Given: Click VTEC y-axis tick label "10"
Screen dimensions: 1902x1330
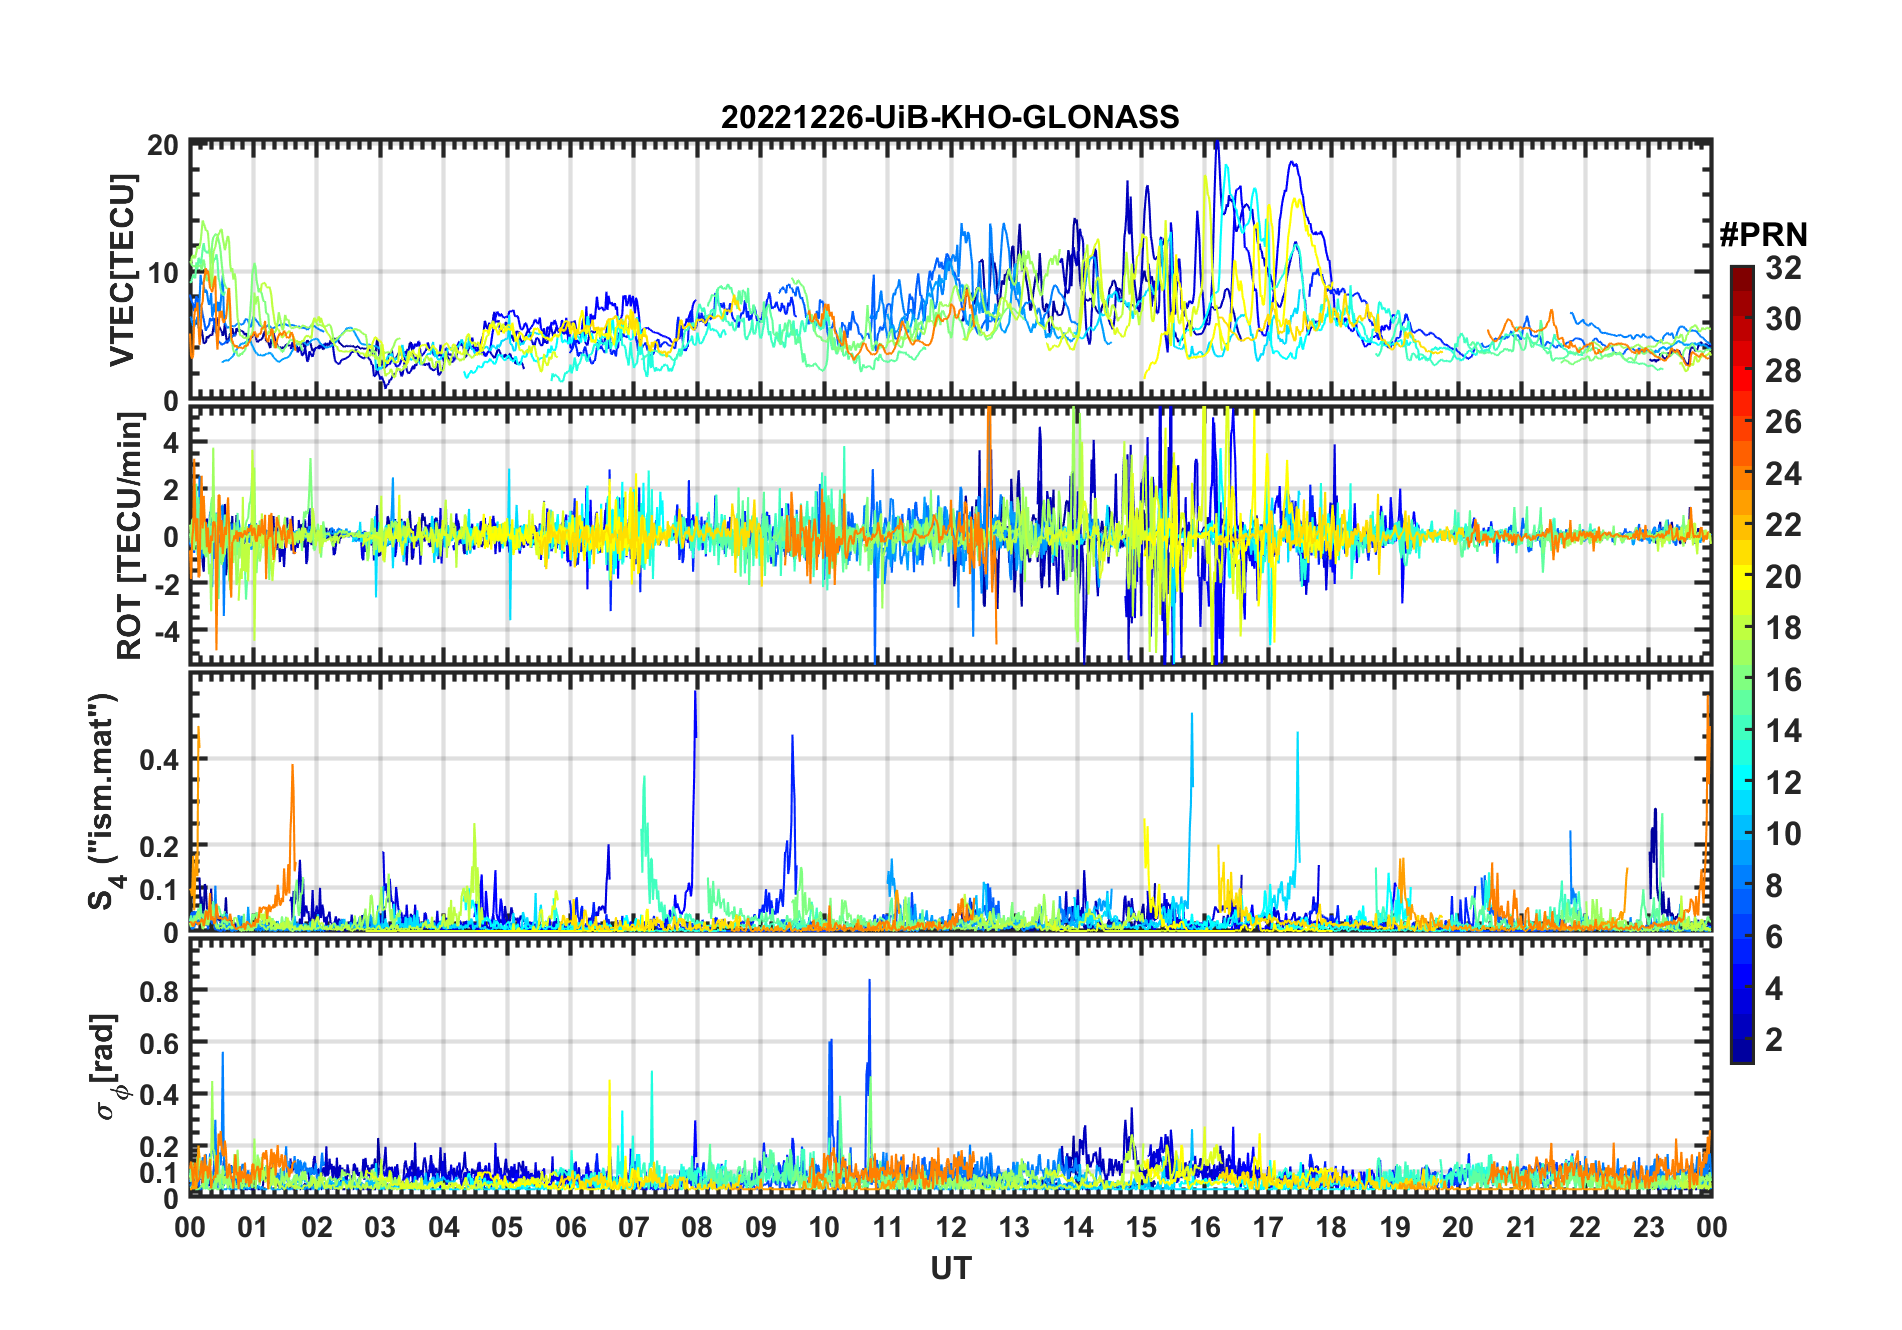Looking at the screenshot, I should pyautogui.click(x=163, y=272).
